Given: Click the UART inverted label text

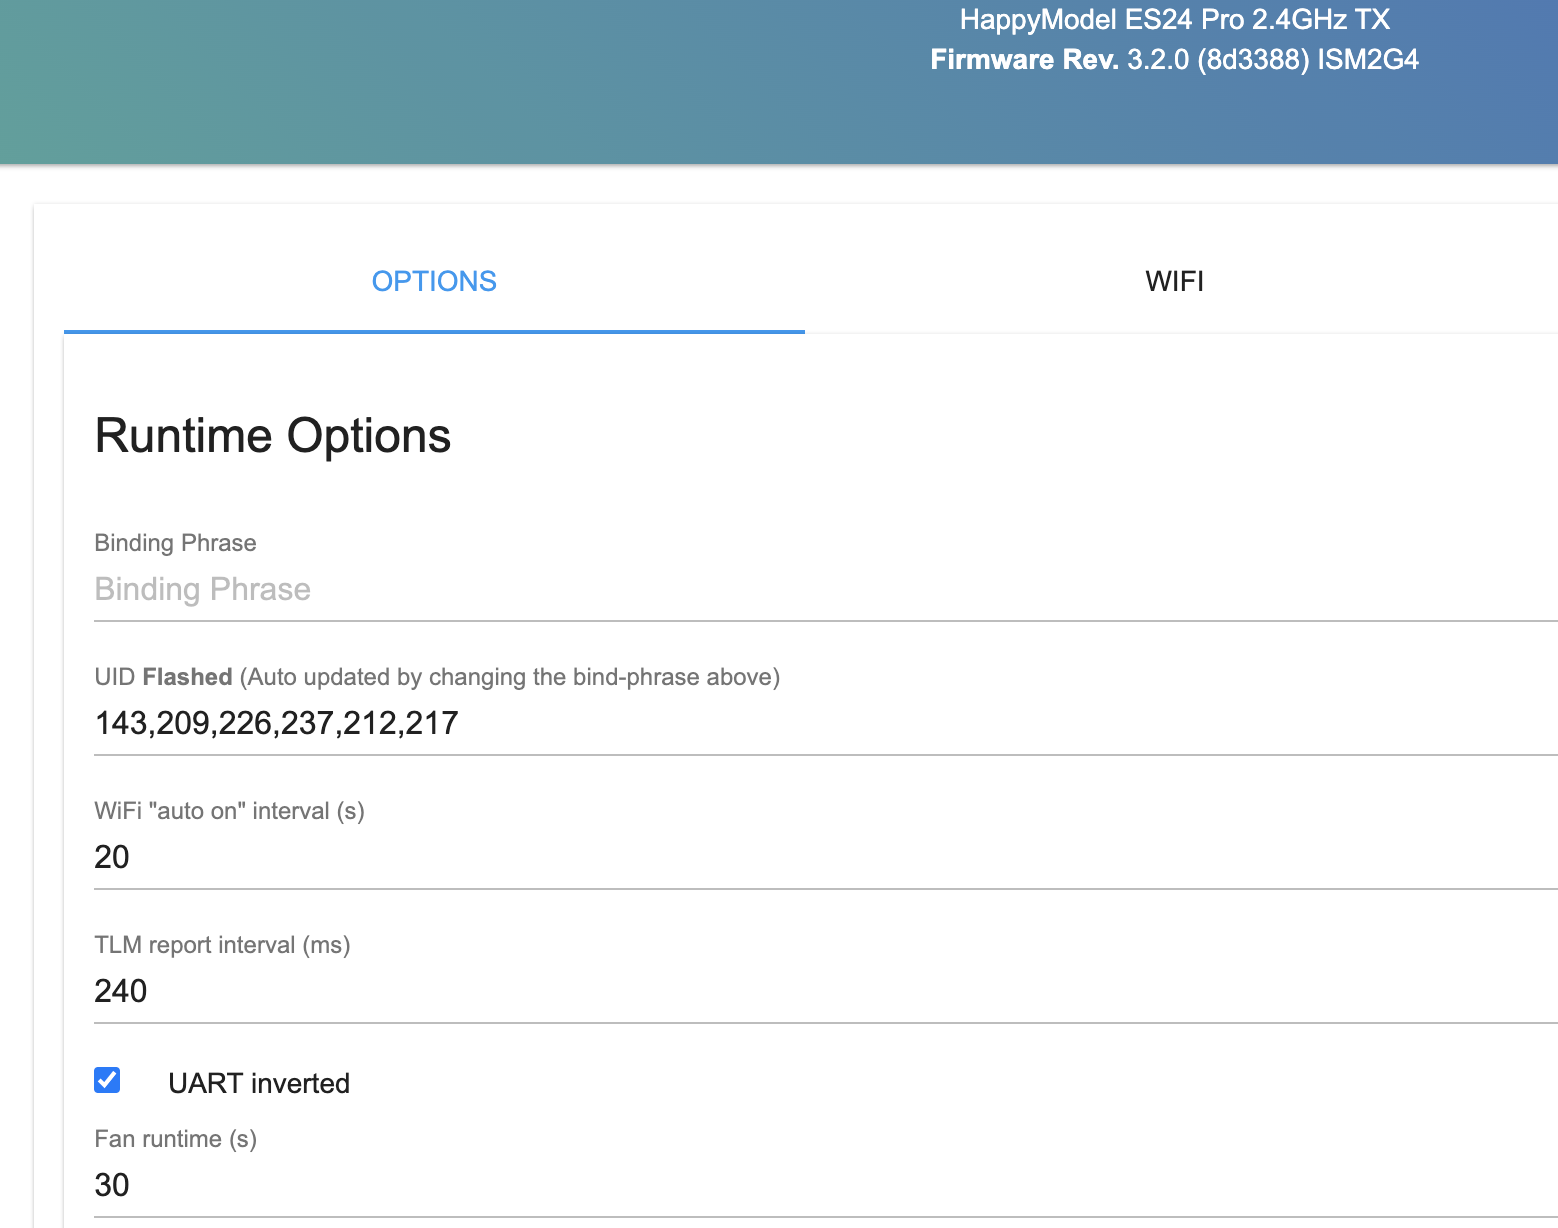Looking at the screenshot, I should [x=260, y=1082].
